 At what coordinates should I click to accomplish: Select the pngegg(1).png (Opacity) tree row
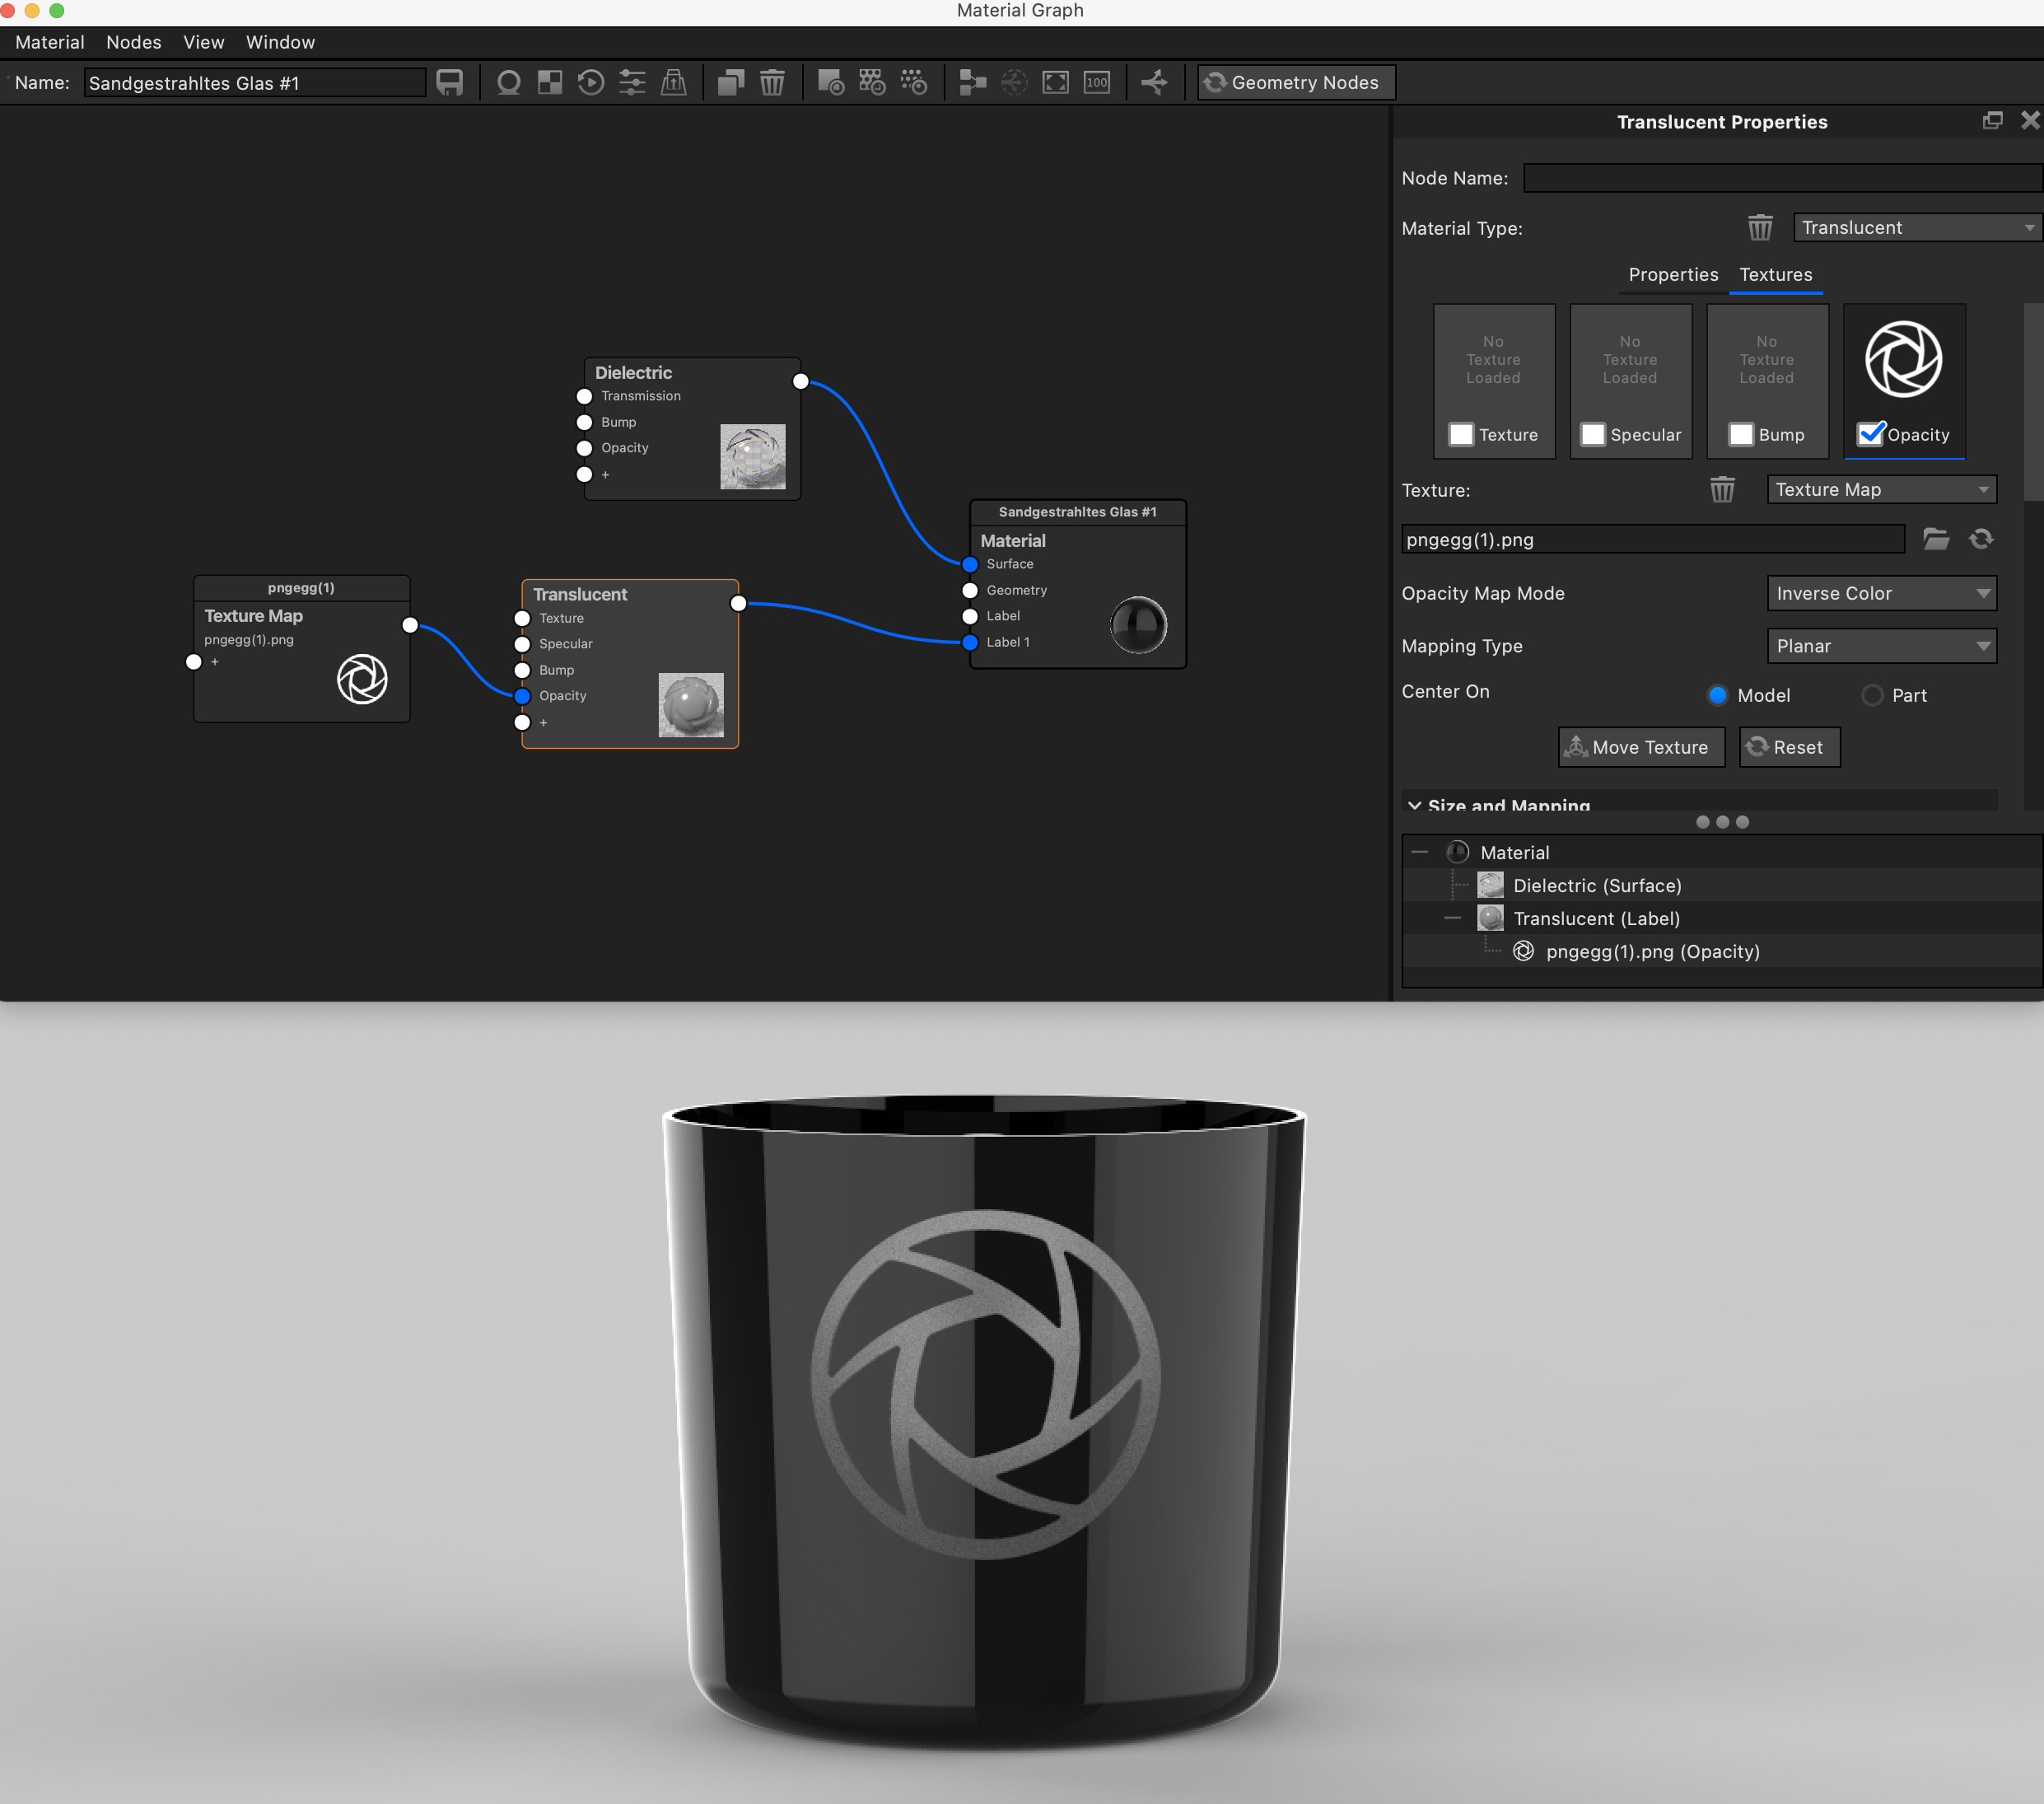(x=1722, y=951)
